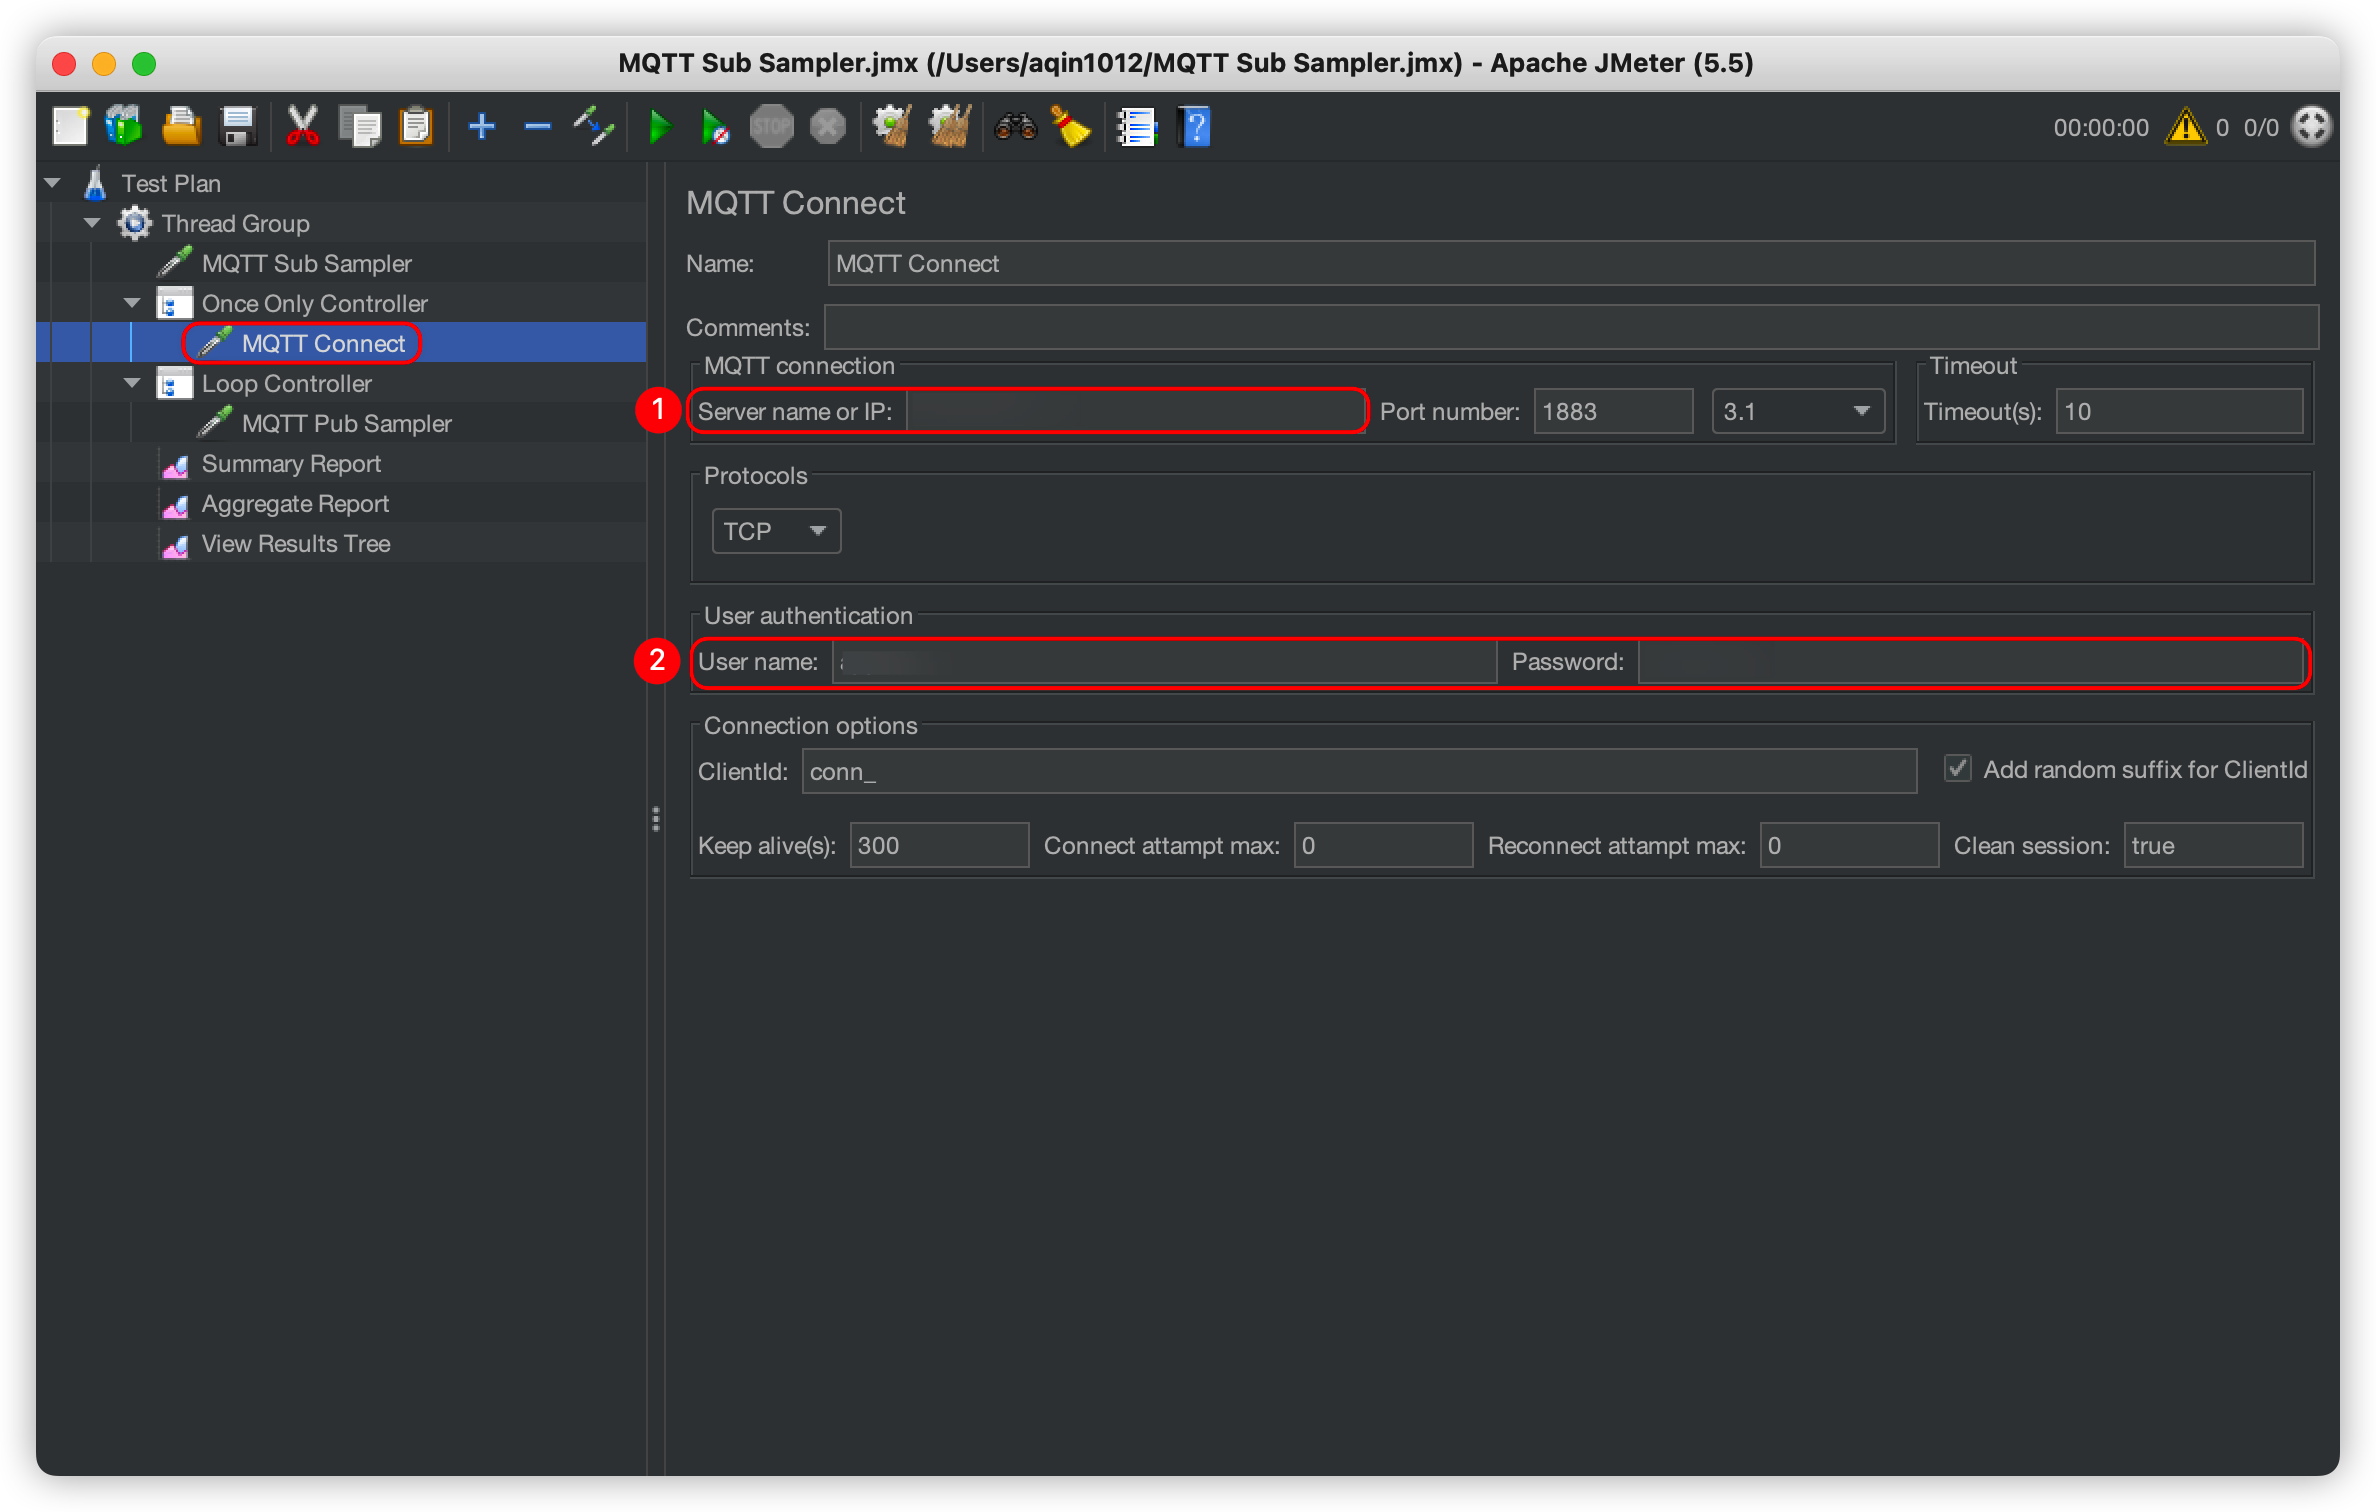Collapse the Loop Controller node
Viewport: 2376px width, 1512px height.
(x=131, y=383)
